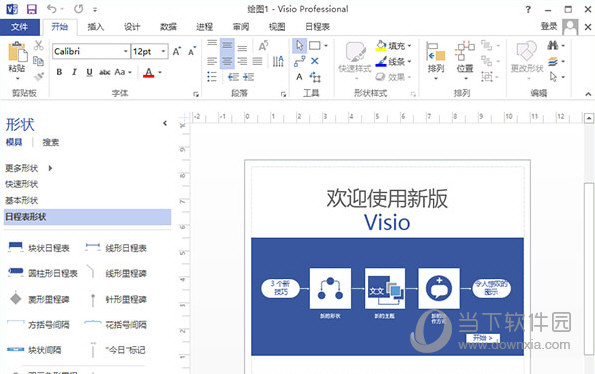Viewport: 595px width, 374px height.
Task: Pick the Block timeline shape
Action: [x=39, y=248]
